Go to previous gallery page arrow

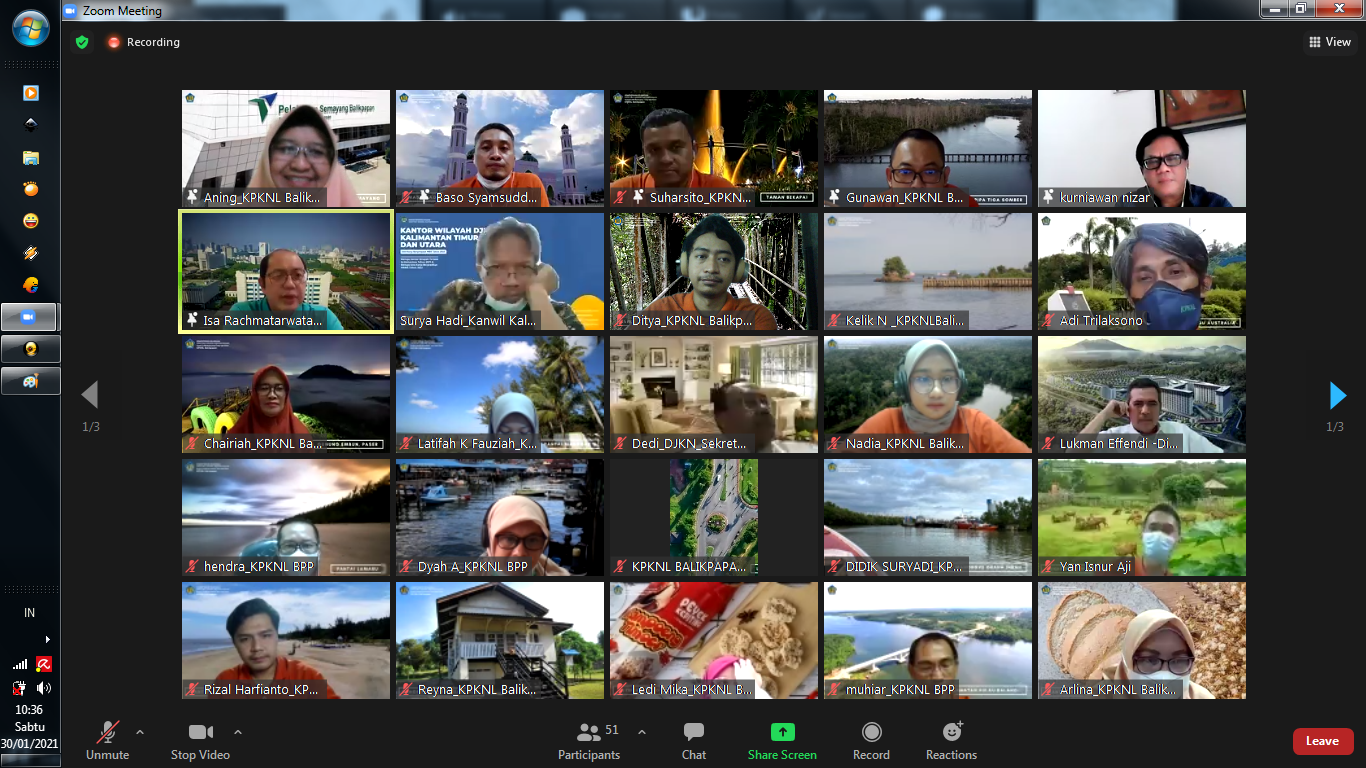[90, 395]
